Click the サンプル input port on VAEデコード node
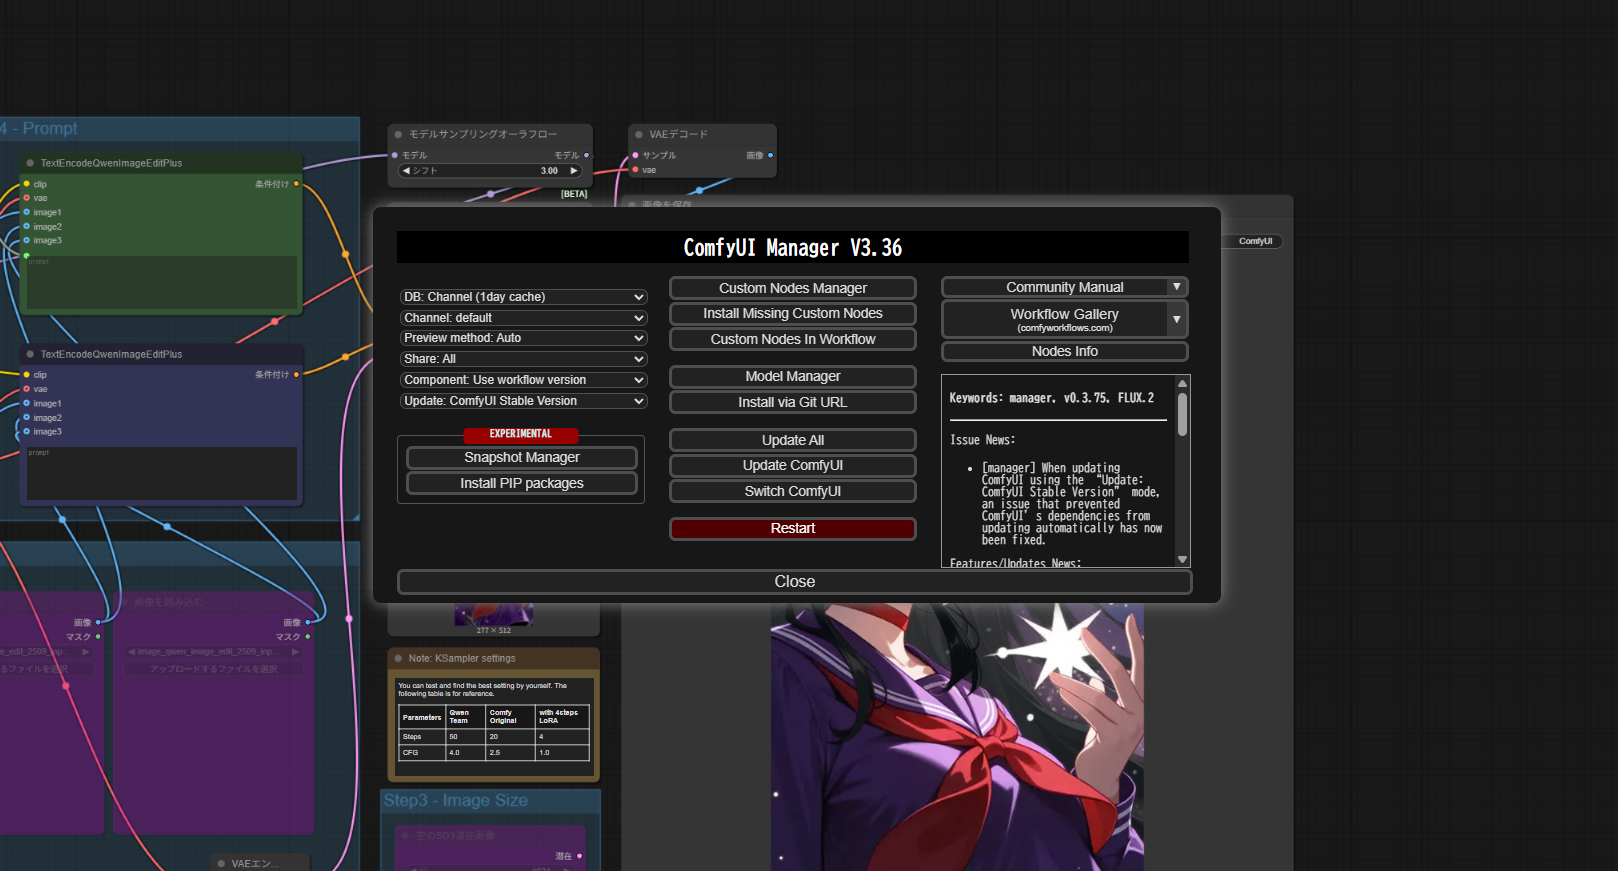The height and width of the screenshot is (871, 1618). click(635, 155)
